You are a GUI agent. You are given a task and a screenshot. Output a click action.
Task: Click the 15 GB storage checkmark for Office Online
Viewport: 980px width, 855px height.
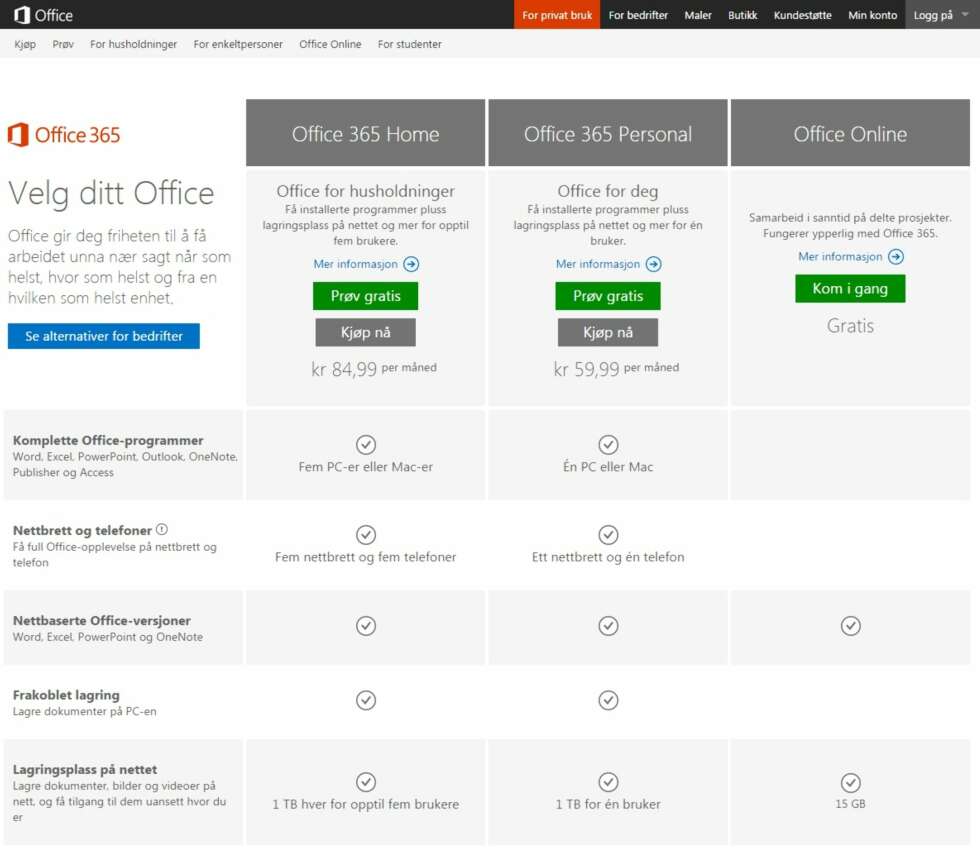tap(851, 782)
